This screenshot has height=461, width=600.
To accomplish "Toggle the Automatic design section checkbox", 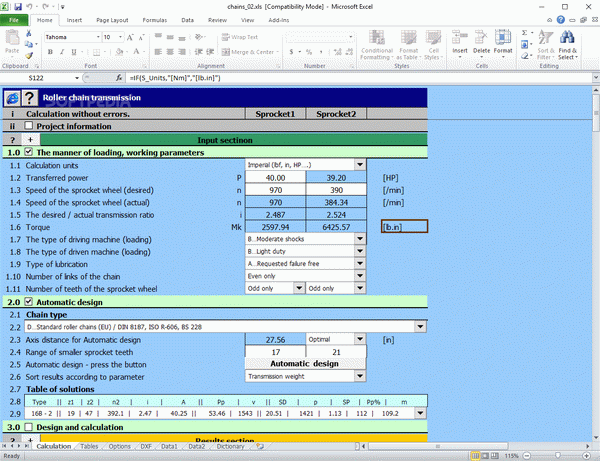I will 29,301.
